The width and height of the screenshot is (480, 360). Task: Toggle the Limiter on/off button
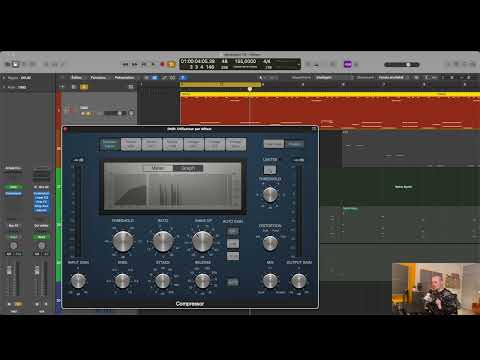click(x=270, y=170)
